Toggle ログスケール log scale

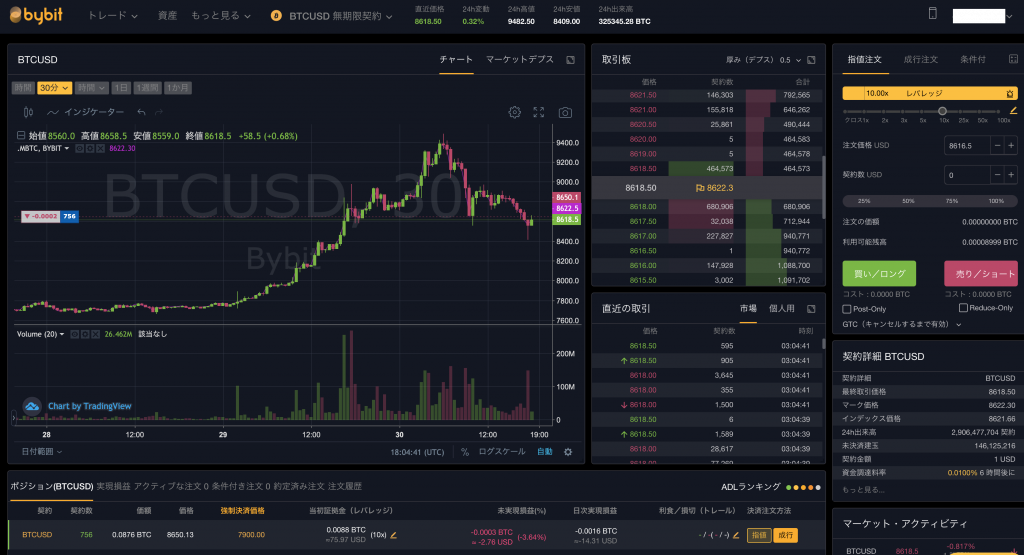click(x=502, y=452)
